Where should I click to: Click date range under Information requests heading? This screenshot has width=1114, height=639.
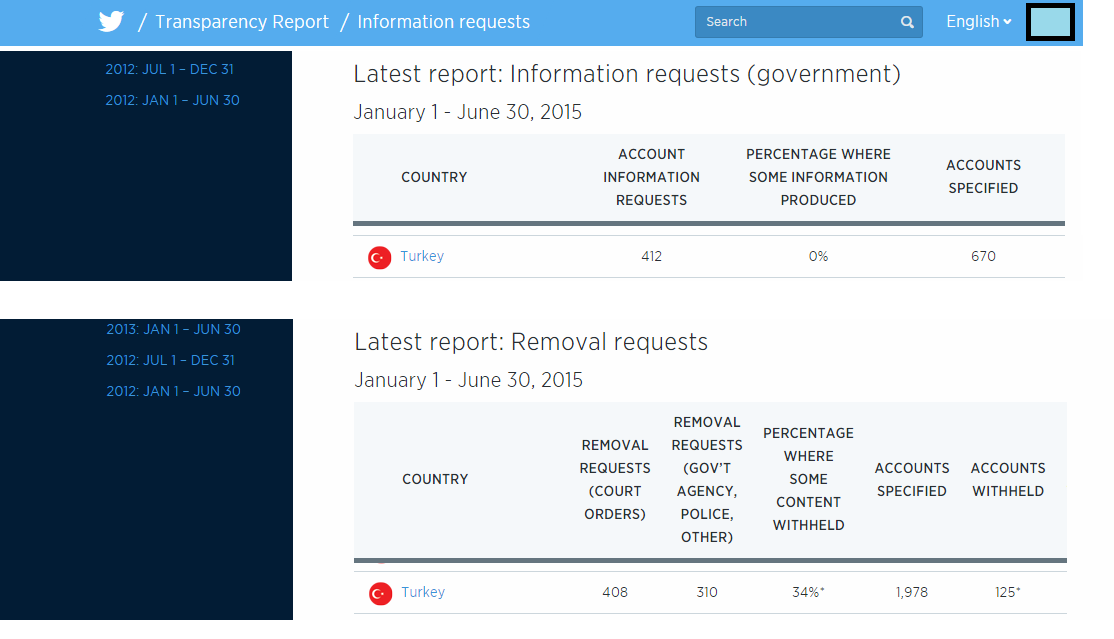coord(467,112)
